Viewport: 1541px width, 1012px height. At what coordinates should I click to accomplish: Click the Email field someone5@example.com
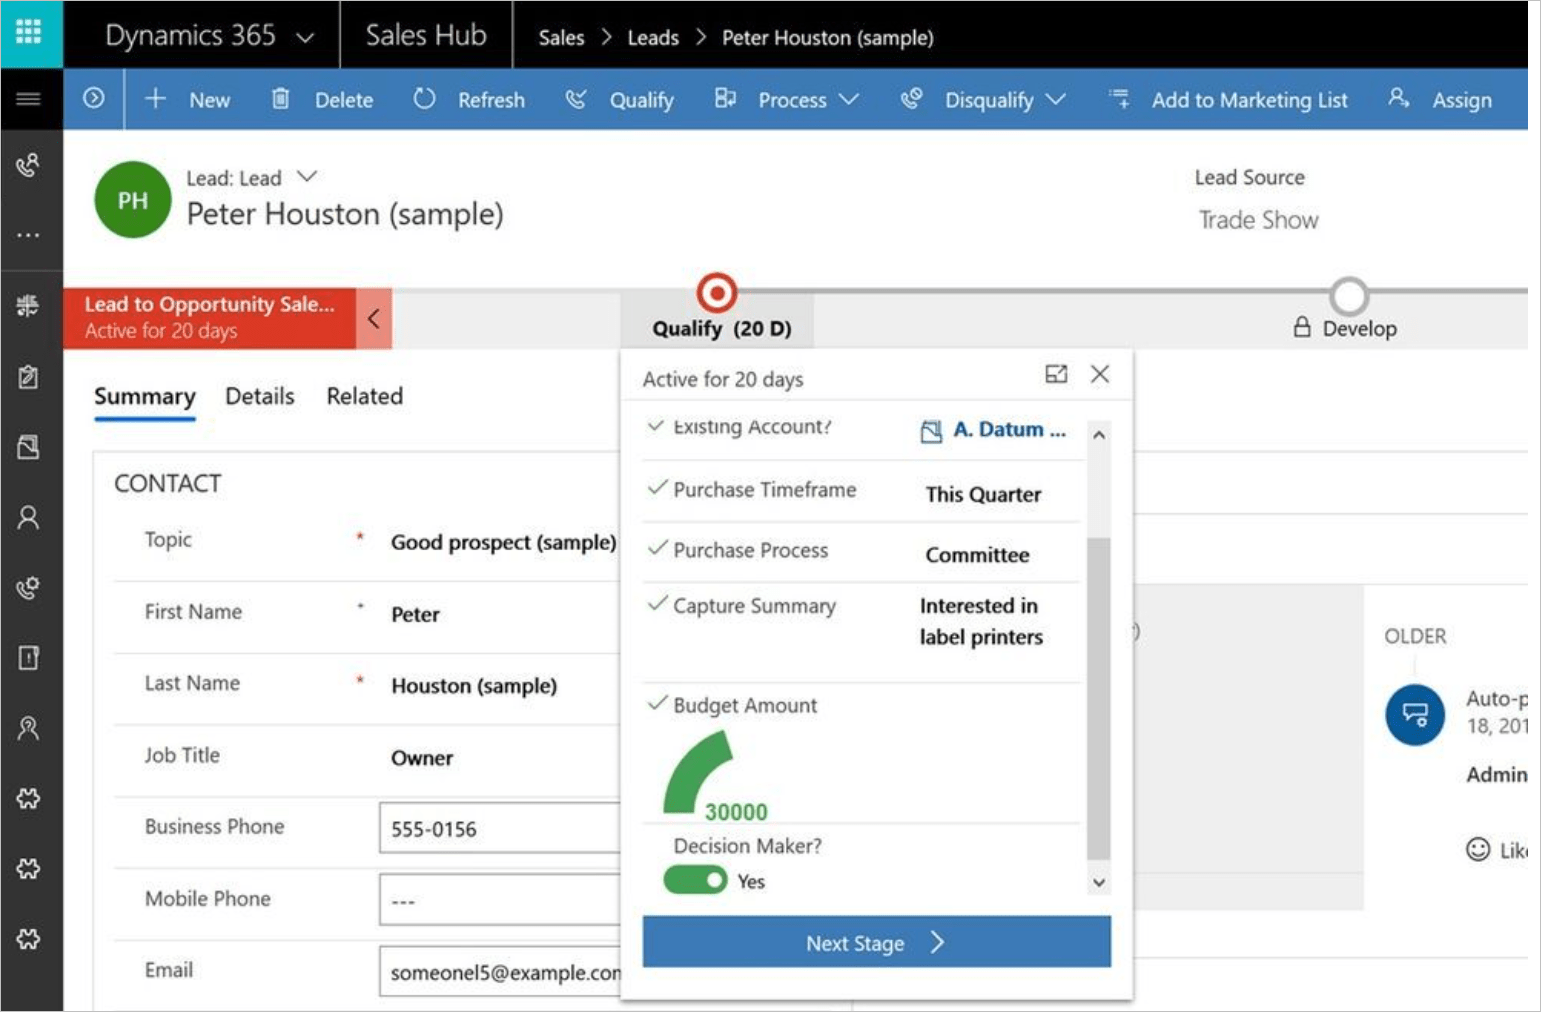click(x=499, y=972)
